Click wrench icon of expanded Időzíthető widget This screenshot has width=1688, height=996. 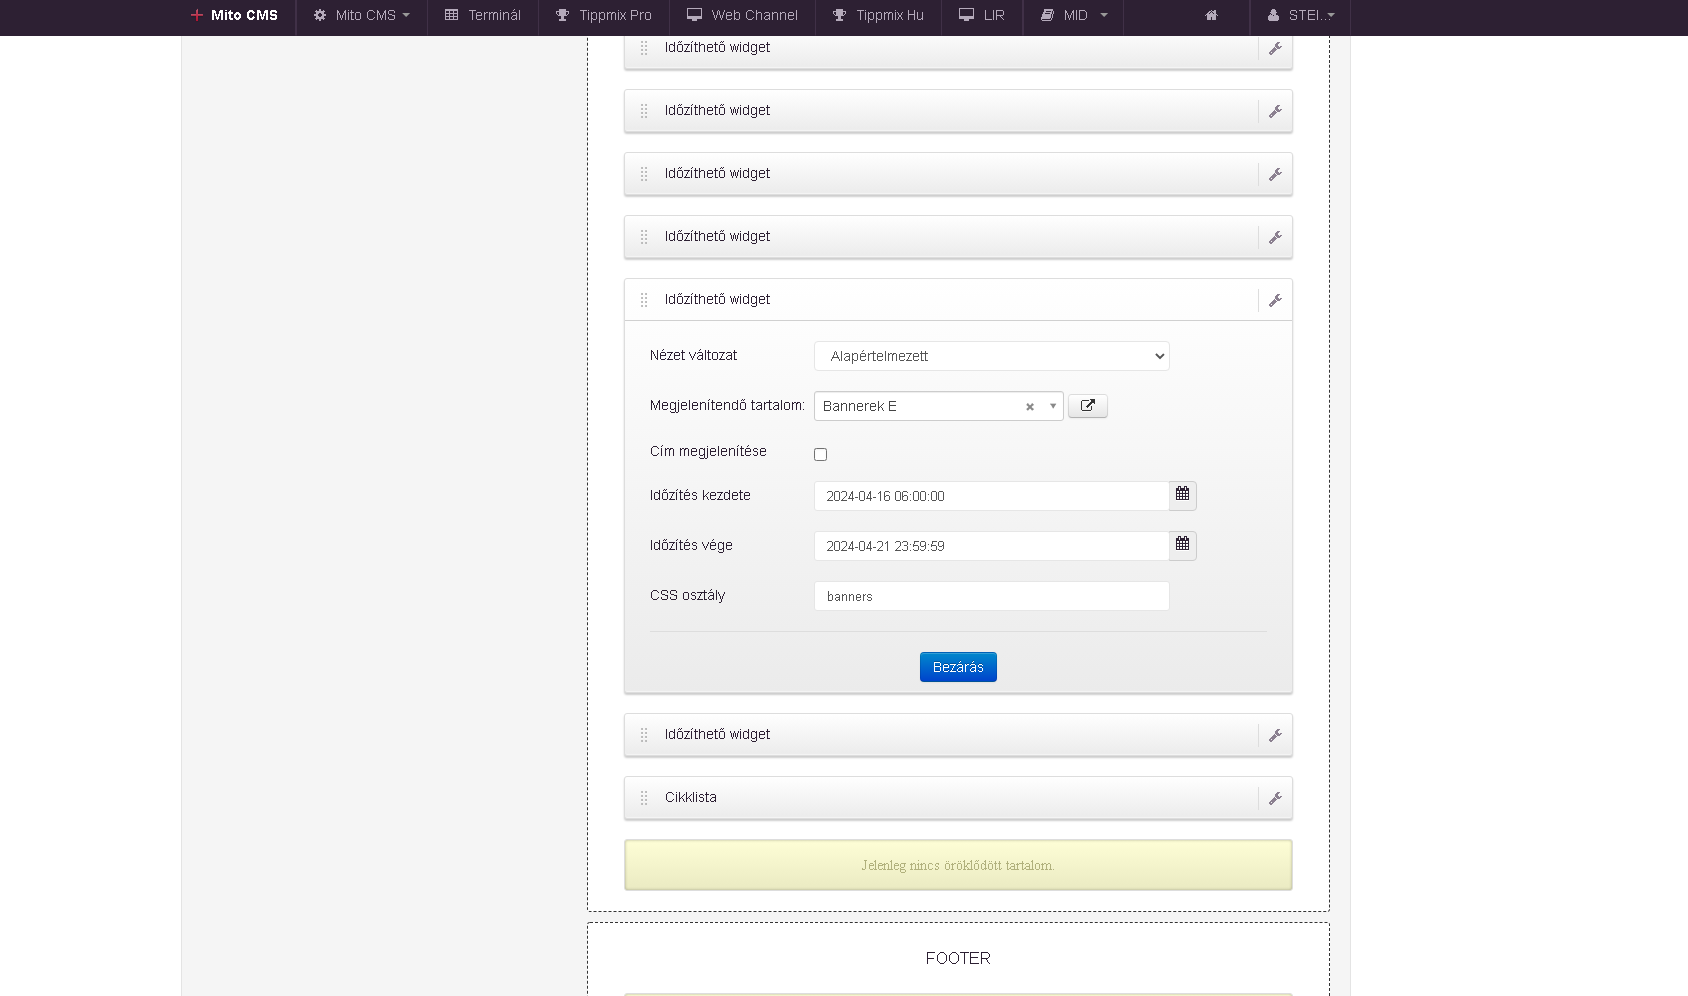pos(1275,300)
